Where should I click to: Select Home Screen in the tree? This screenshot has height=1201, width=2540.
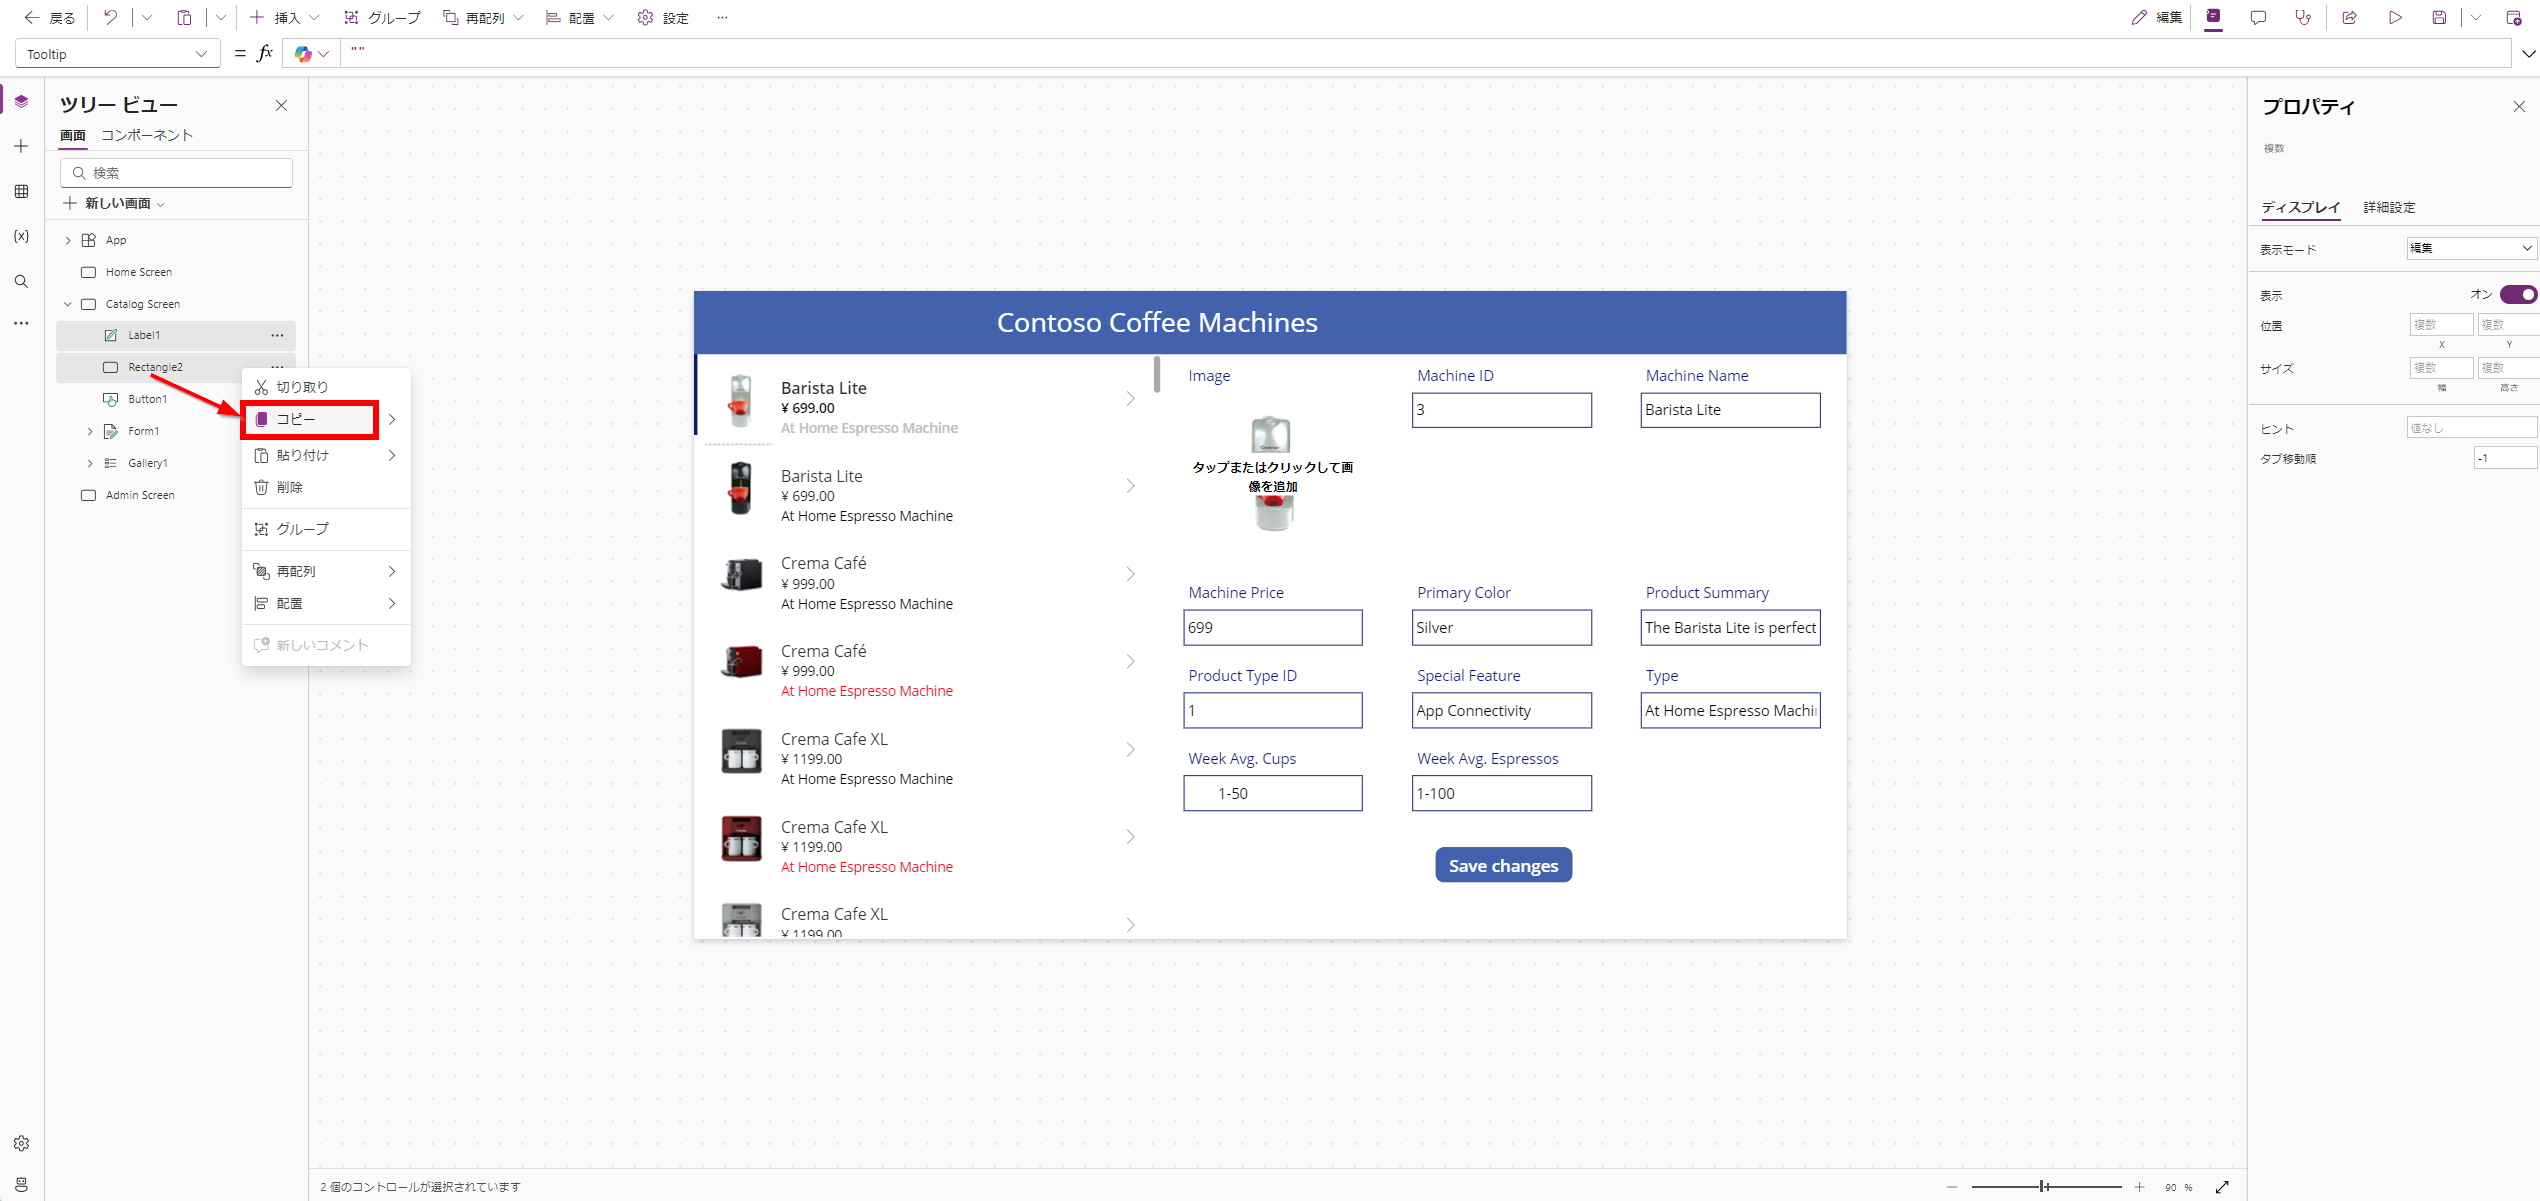pos(139,272)
